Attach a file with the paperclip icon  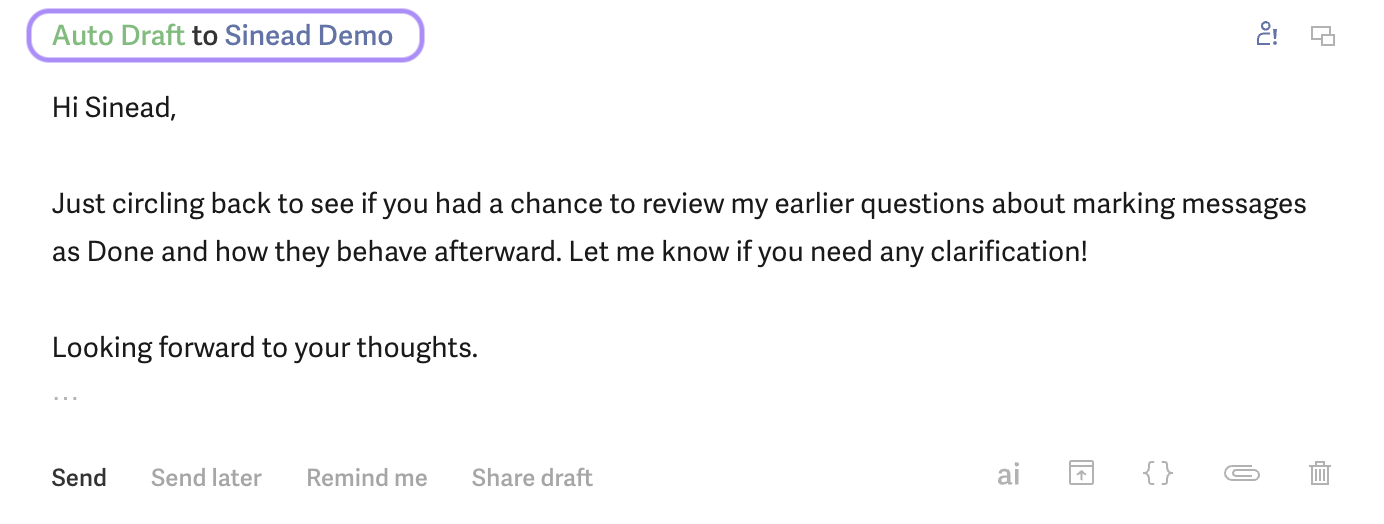coord(1242,474)
